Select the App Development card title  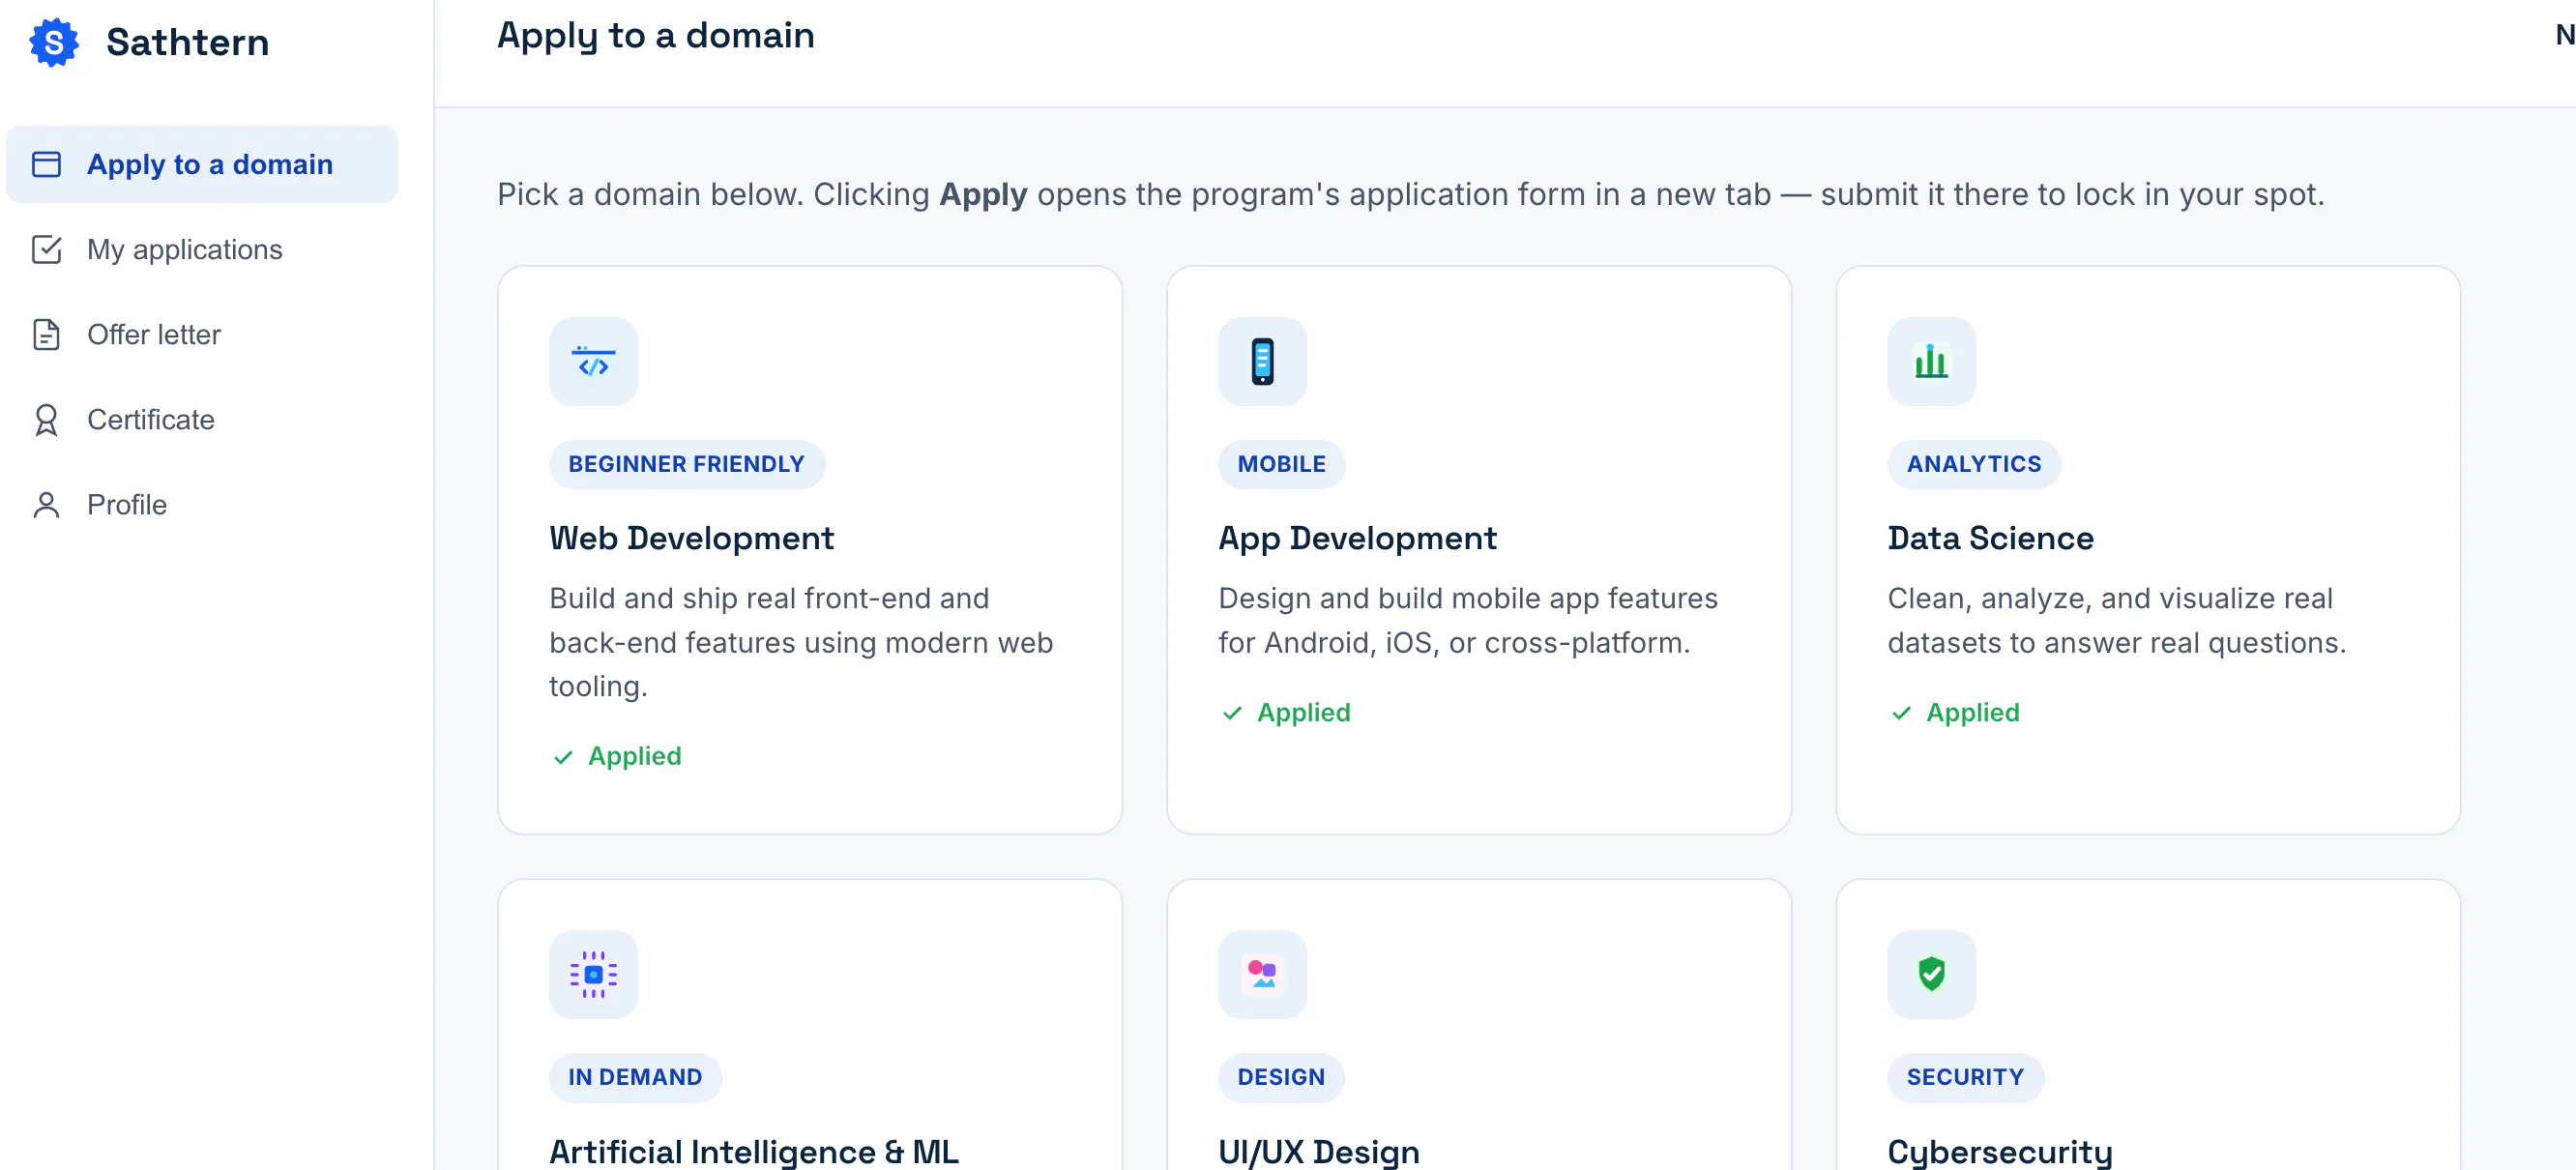(x=1357, y=538)
